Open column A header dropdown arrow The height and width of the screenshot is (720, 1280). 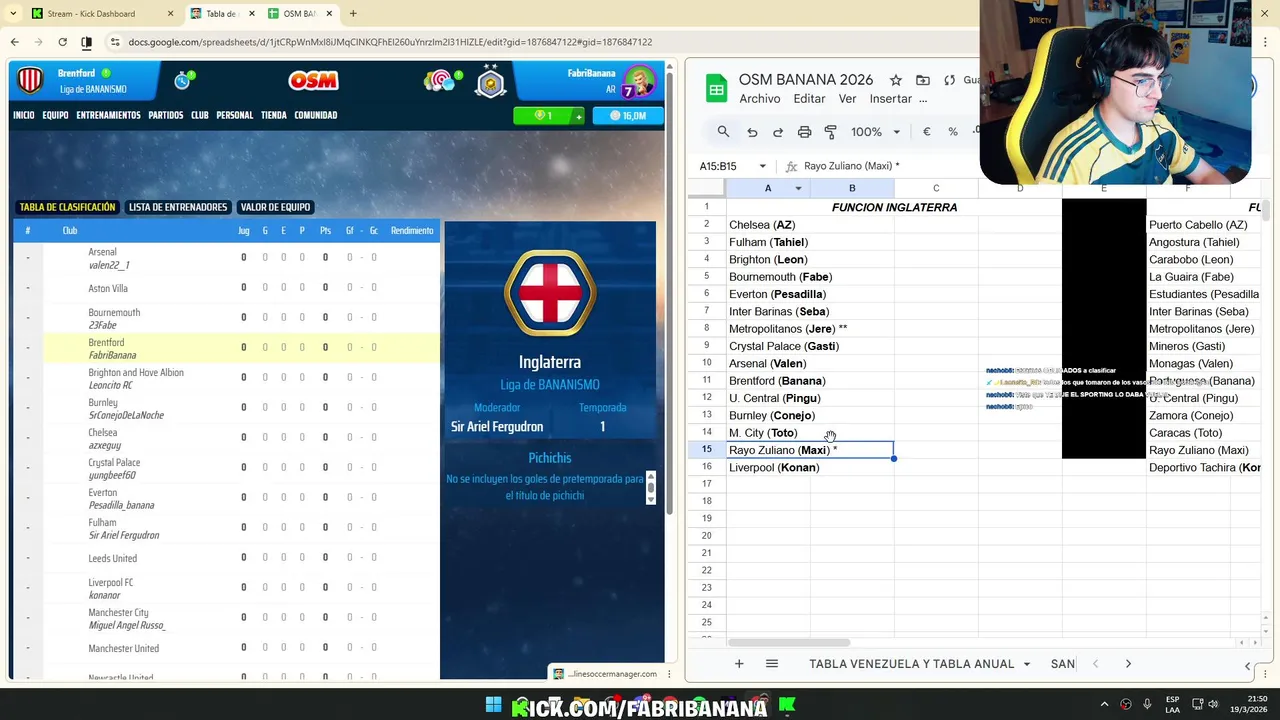[x=798, y=188]
